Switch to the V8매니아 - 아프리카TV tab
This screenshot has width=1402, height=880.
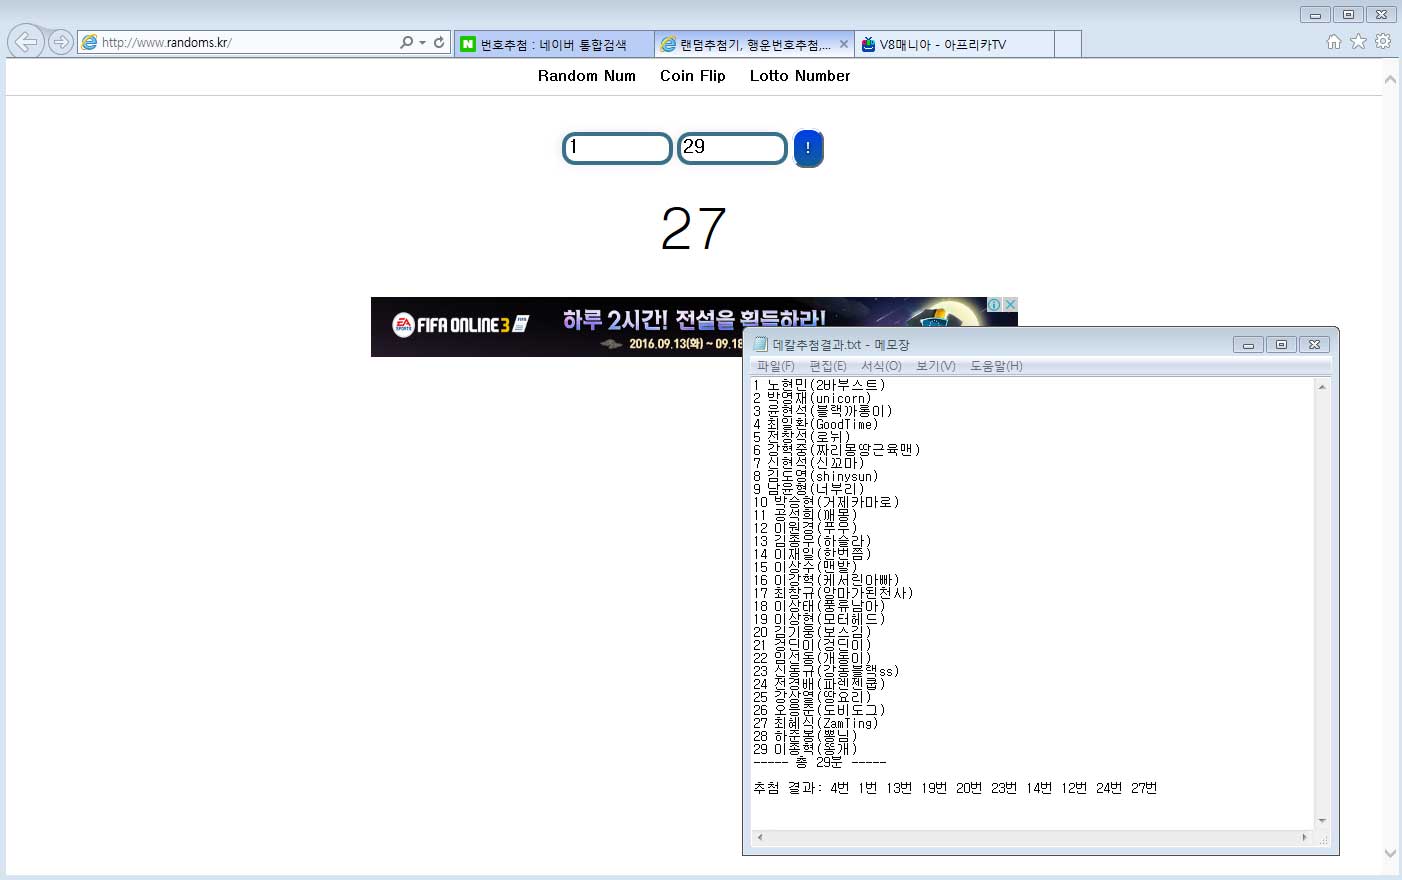pyautogui.click(x=954, y=44)
